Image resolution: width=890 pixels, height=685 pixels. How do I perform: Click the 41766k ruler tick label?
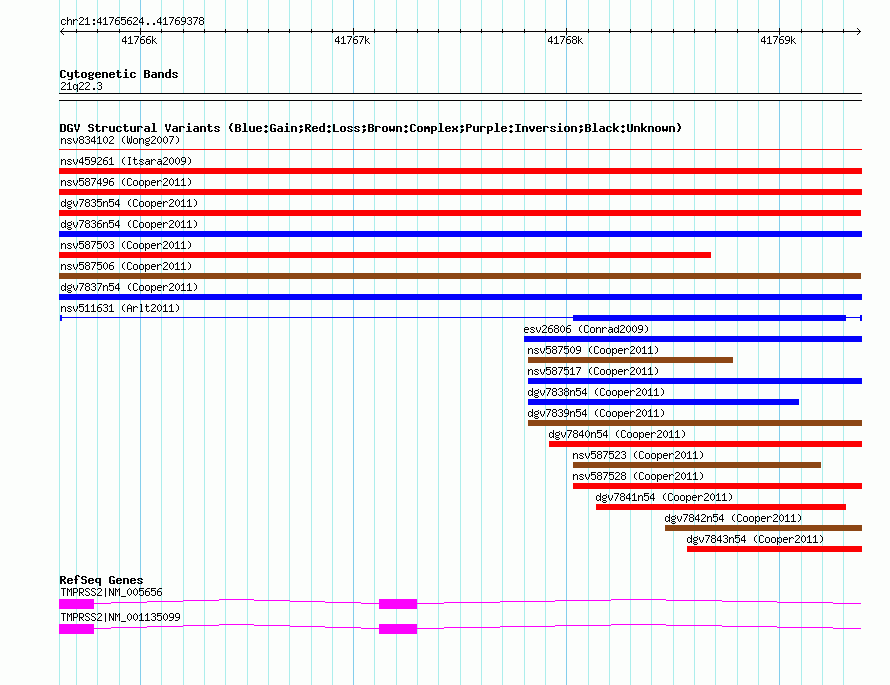[x=139, y=40]
